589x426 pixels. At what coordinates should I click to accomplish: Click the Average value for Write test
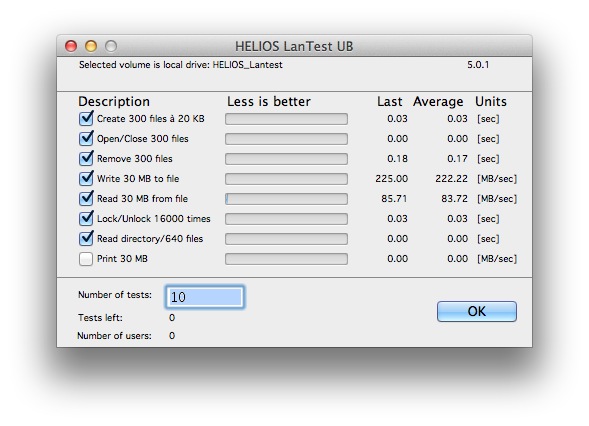452,179
